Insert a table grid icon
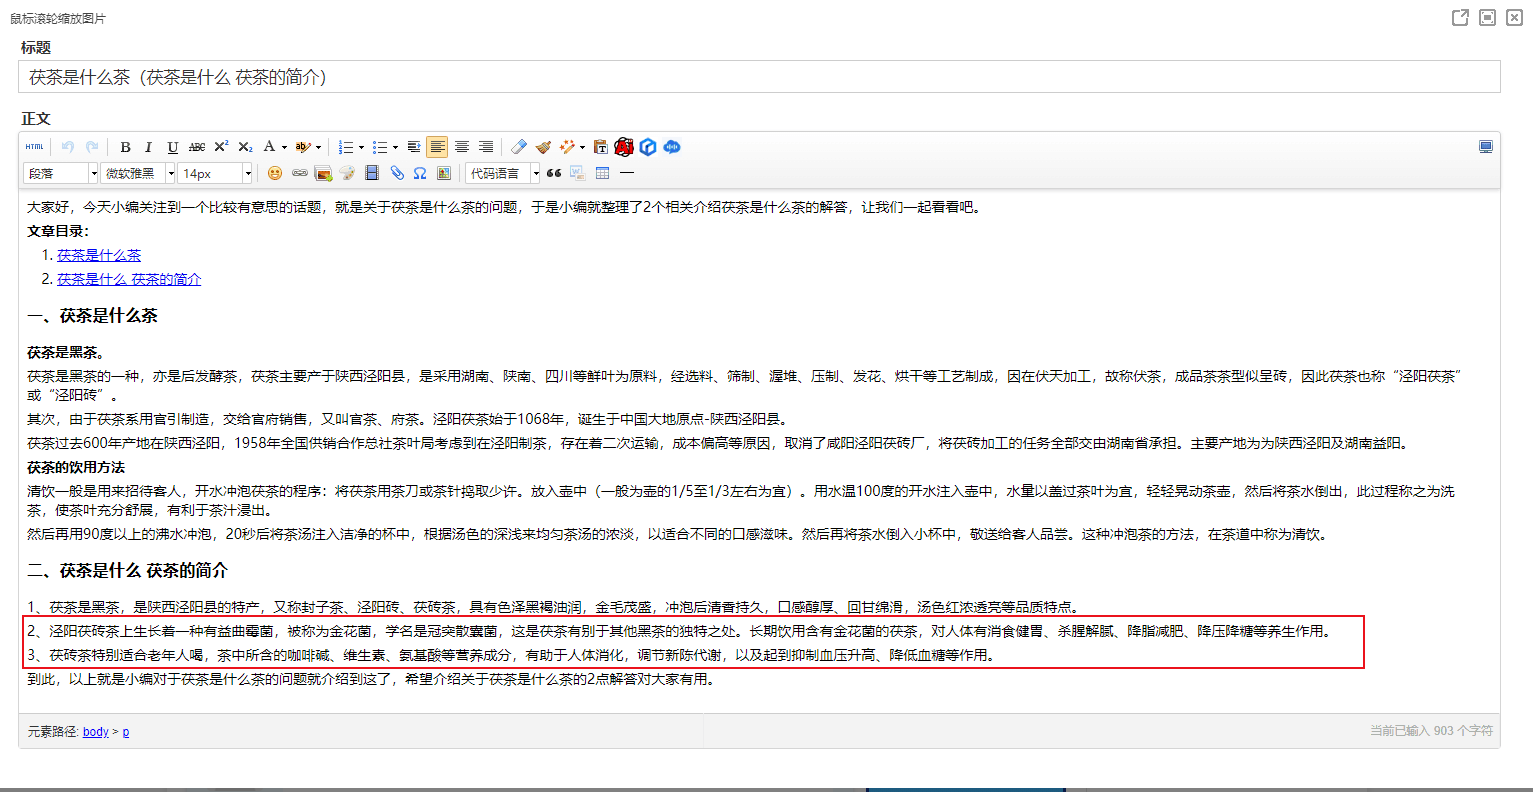Screen dimensions: 1533x792 coord(602,173)
